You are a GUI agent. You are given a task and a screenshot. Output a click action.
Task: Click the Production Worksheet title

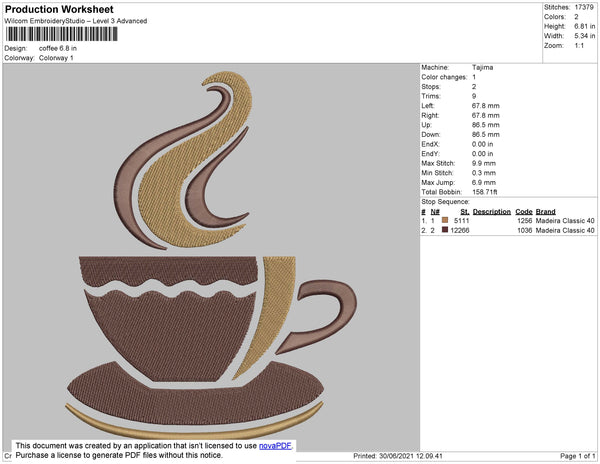(59, 10)
